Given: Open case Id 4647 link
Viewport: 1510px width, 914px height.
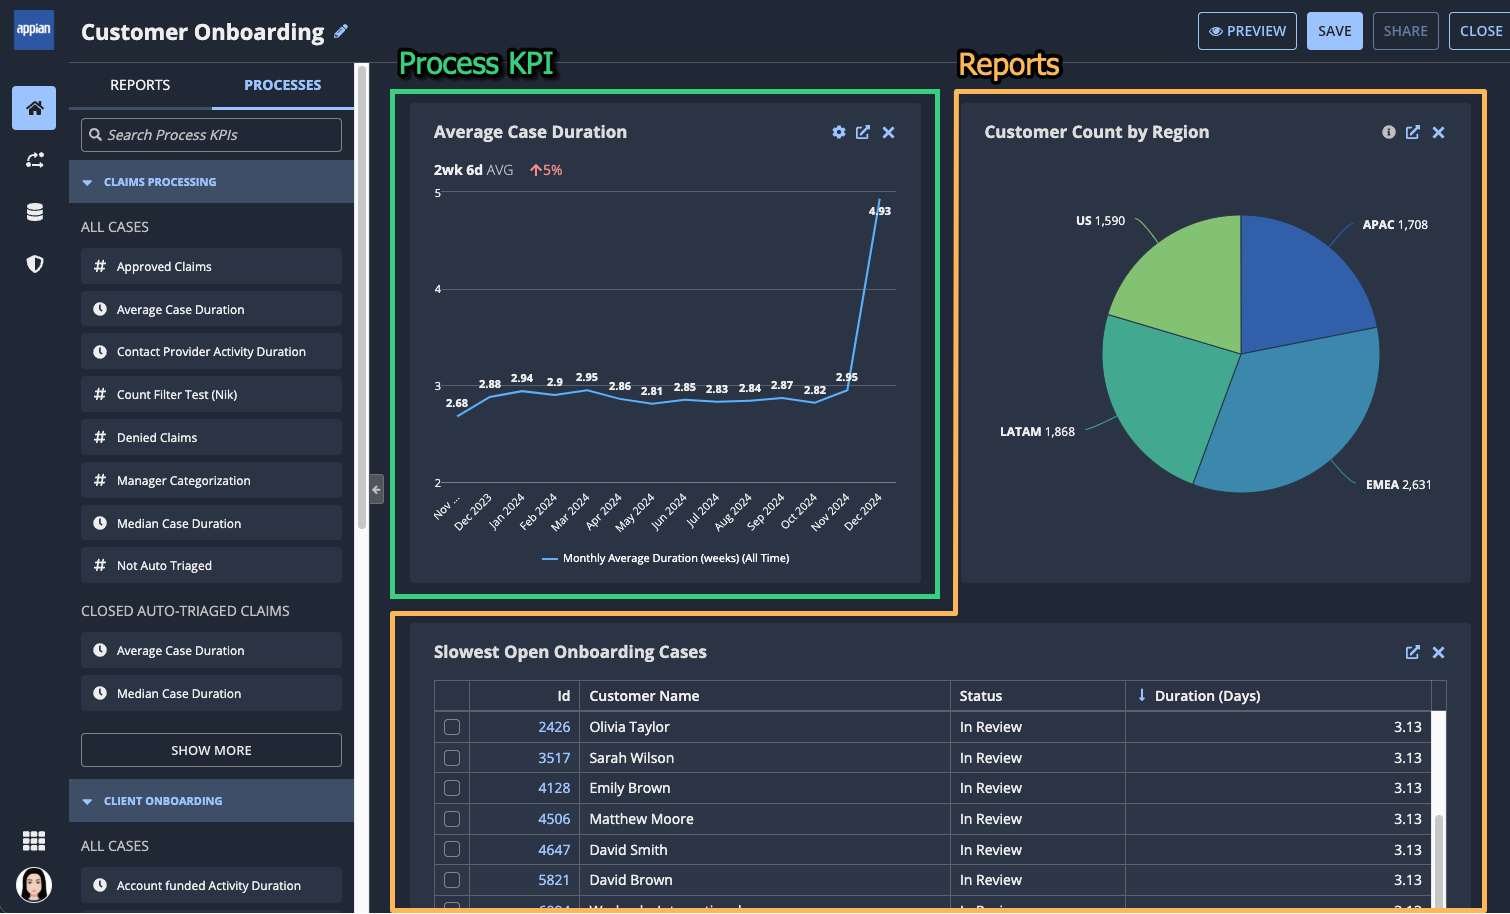Looking at the screenshot, I should [x=554, y=849].
